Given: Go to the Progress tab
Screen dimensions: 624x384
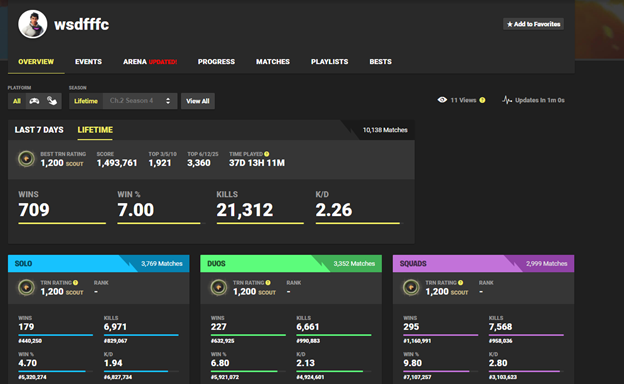Looking at the screenshot, I should click(x=216, y=62).
